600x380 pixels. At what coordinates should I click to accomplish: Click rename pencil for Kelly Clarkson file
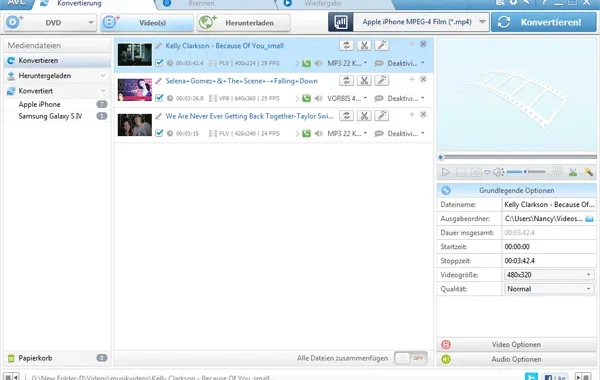158,46
